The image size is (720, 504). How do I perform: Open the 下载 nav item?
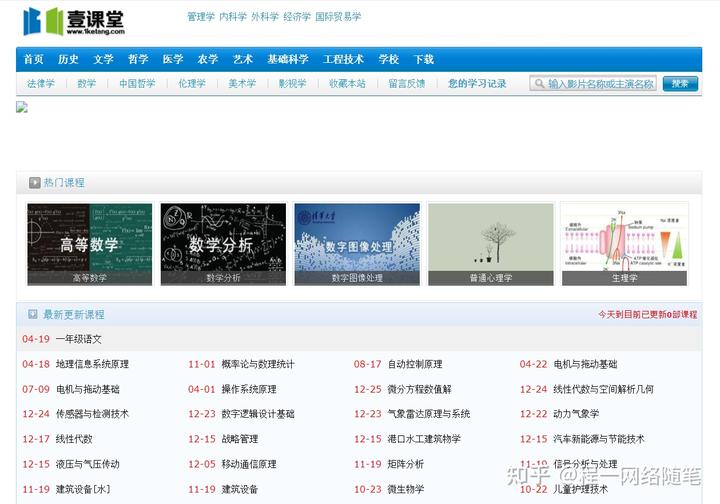(x=423, y=59)
